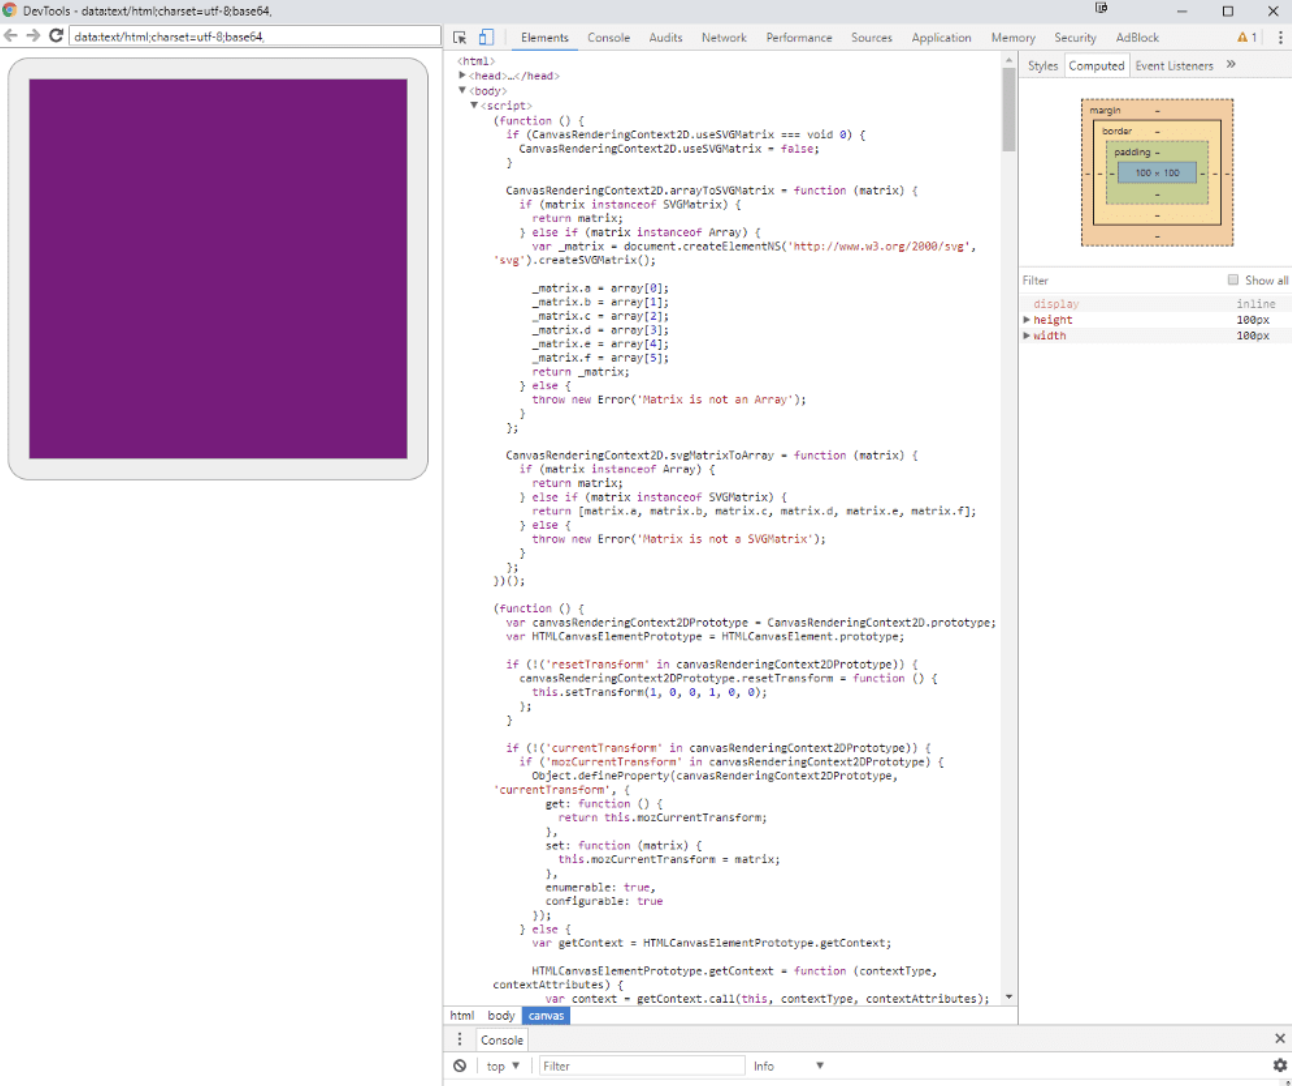Collapse the body element node

pos(461,90)
